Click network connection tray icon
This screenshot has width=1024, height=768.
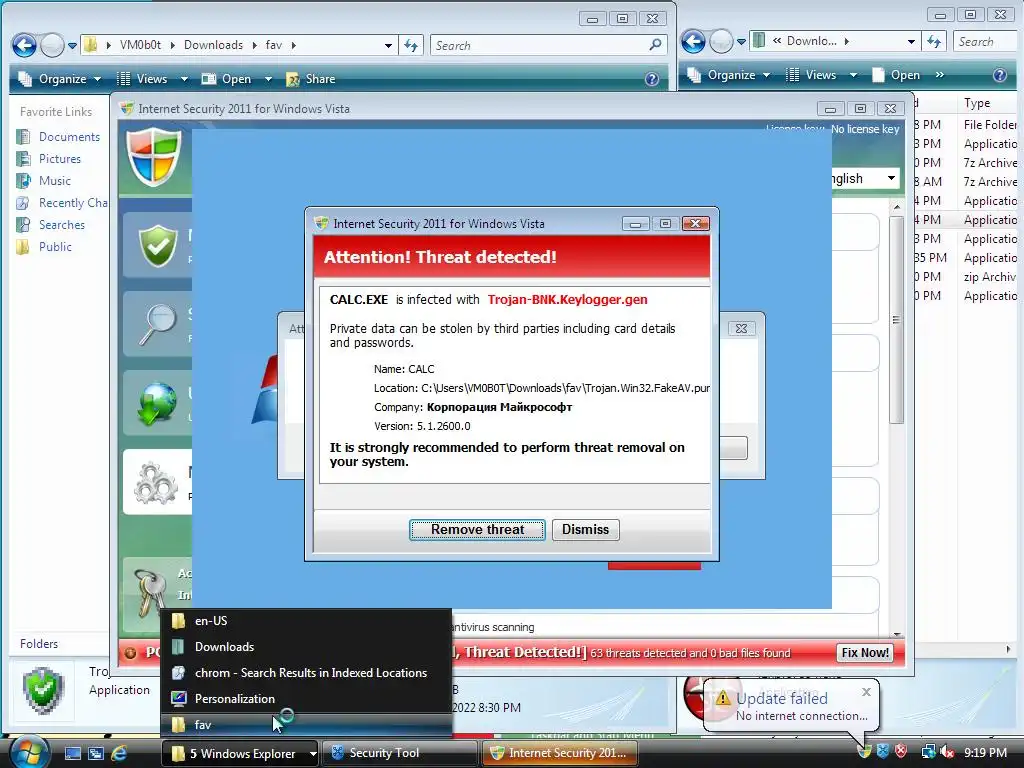(x=928, y=752)
